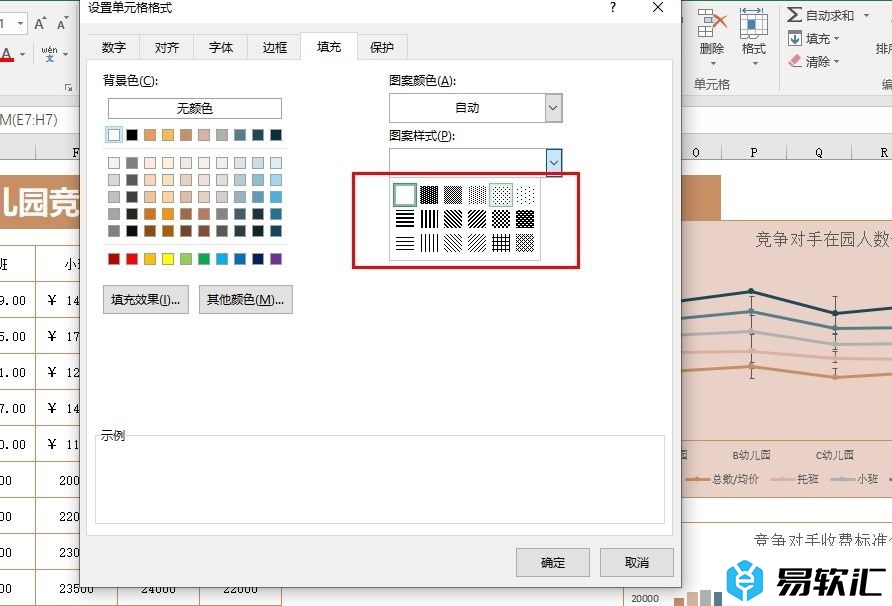This screenshot has height=606, width=892.
Task: Confirm with the 确定 button
Action: (552, 562)
